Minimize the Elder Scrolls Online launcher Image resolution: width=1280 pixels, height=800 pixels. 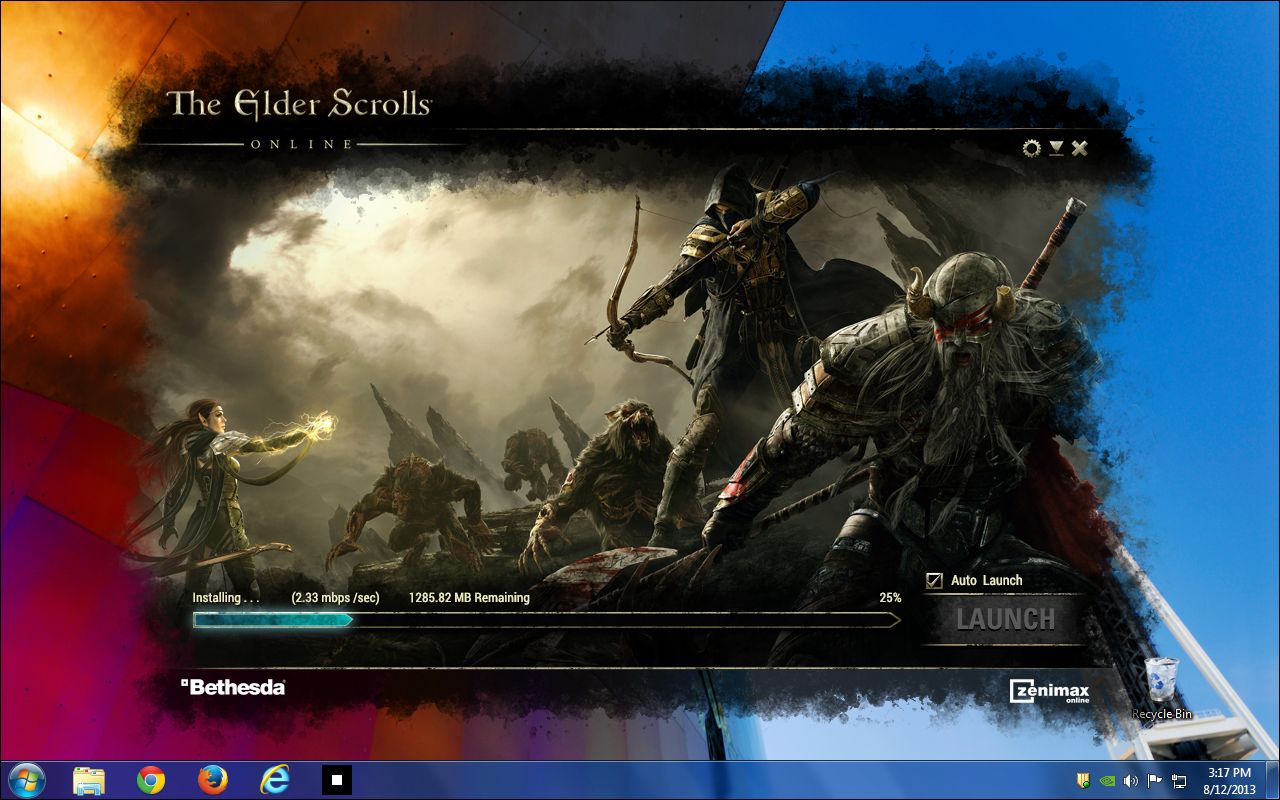tap(1057, 148)
